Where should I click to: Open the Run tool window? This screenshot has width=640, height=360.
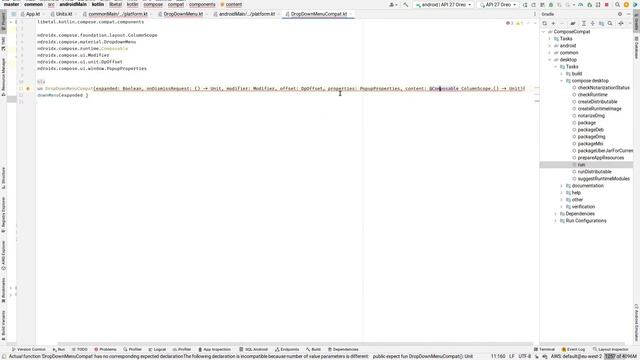coord(59,349)
